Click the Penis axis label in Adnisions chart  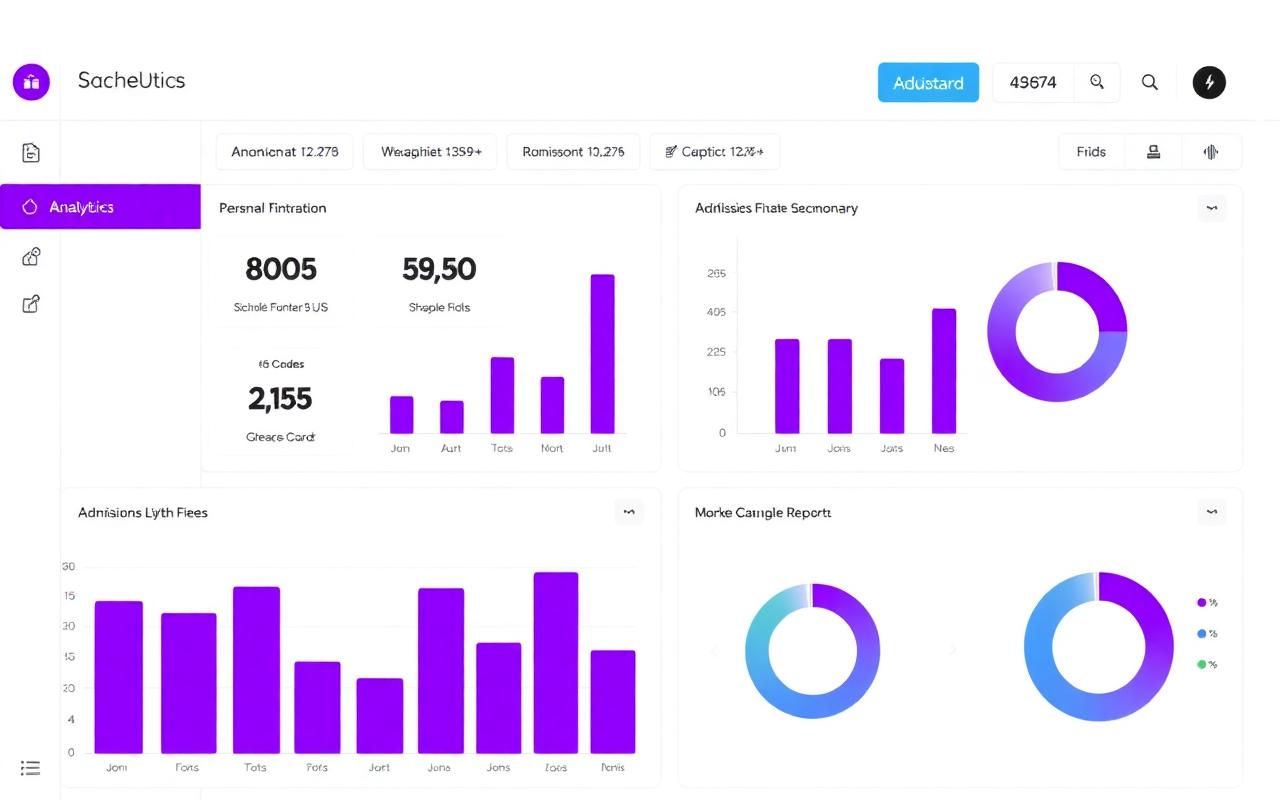point(613,768)
